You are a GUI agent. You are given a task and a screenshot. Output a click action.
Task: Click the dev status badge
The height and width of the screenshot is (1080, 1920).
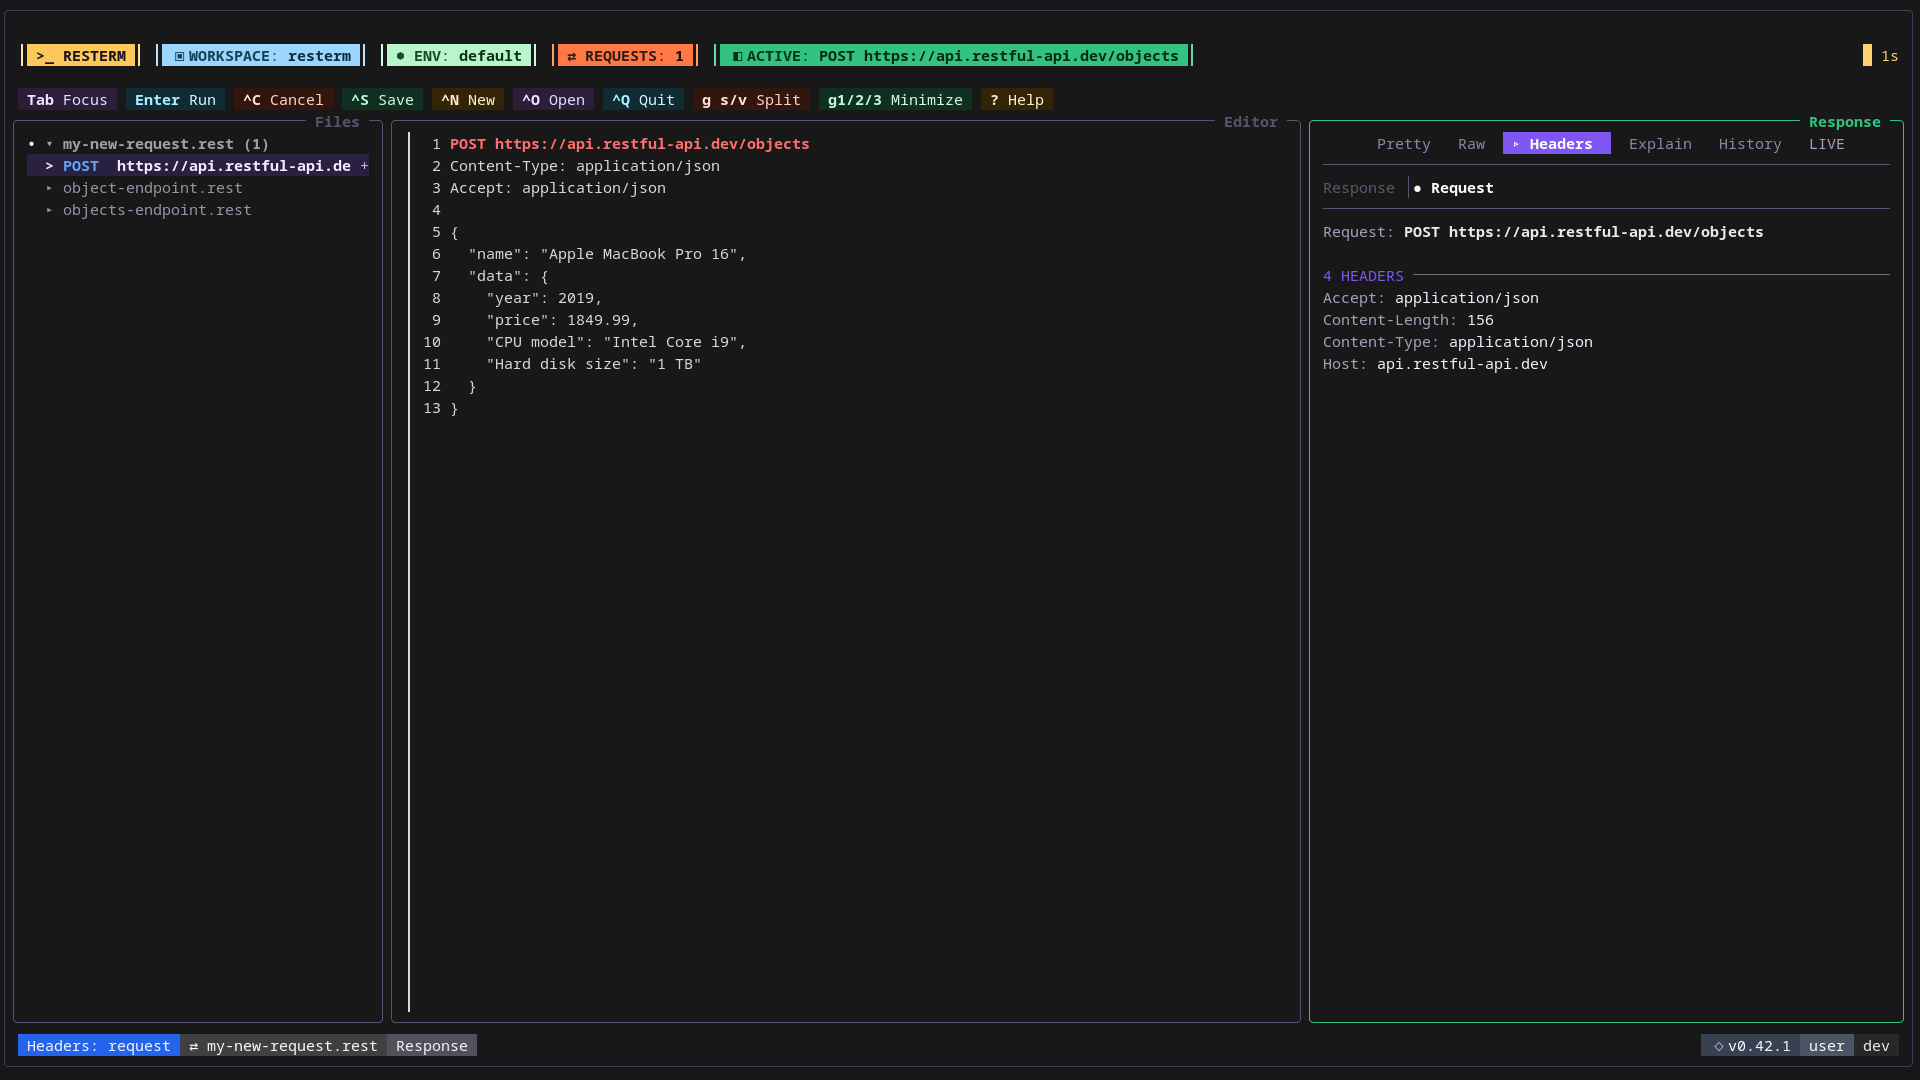(1876, 1045)
